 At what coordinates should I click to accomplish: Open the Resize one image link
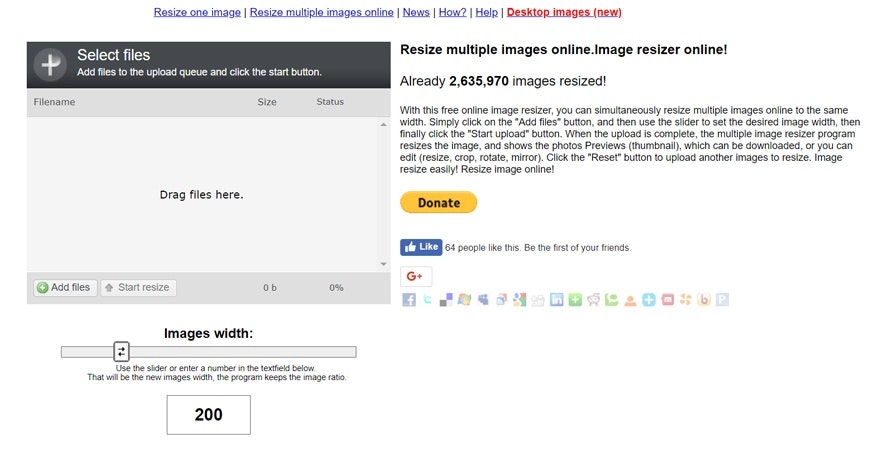pos(197,12)
